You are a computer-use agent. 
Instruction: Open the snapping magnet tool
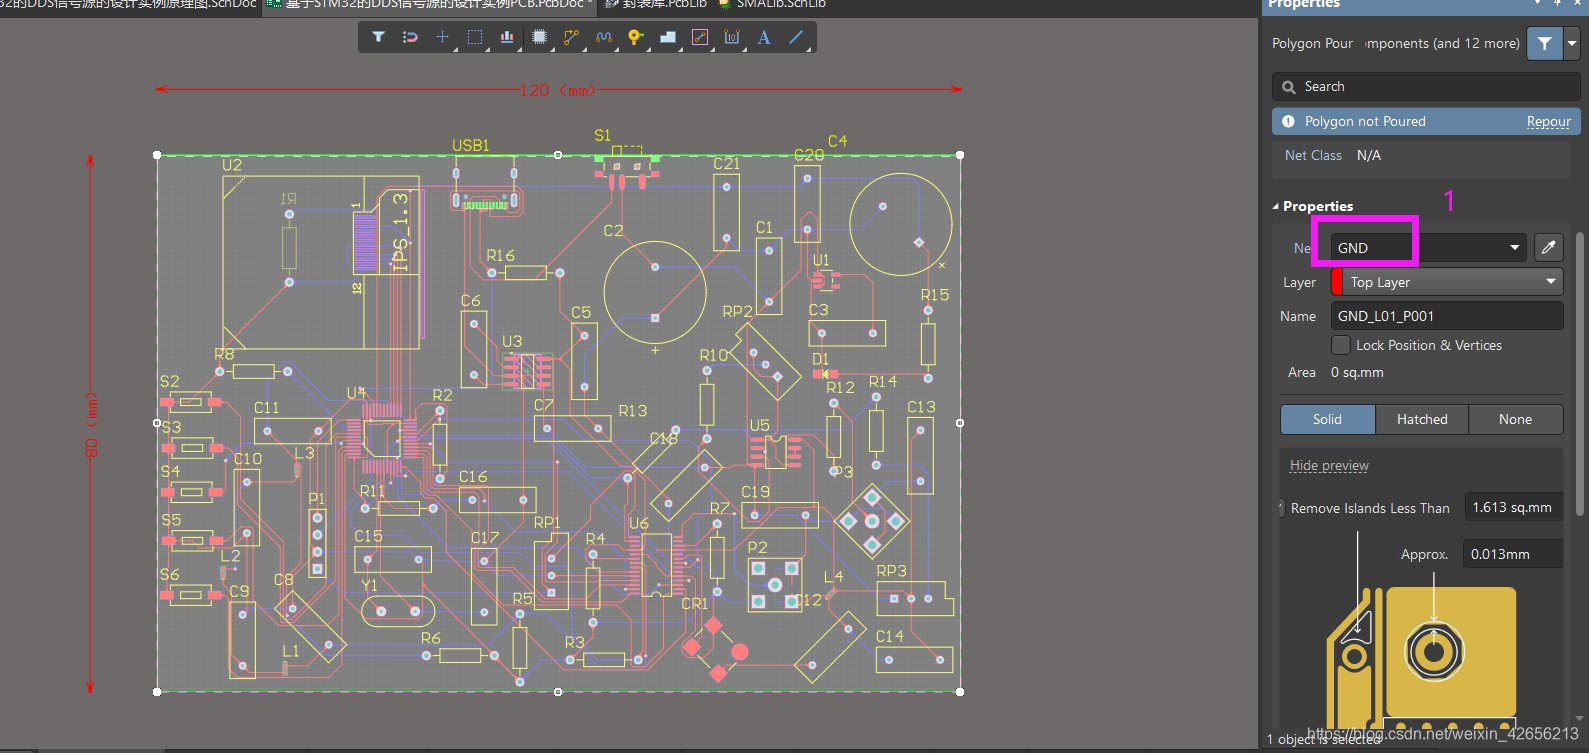point(410,37)
